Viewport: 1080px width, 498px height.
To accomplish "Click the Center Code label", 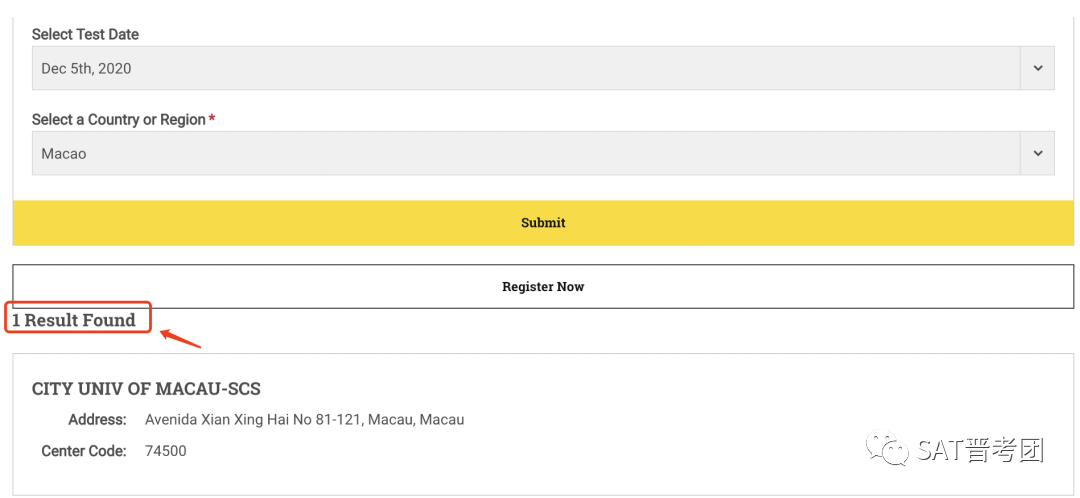I will pyautogui.click(x=84, y=451).
